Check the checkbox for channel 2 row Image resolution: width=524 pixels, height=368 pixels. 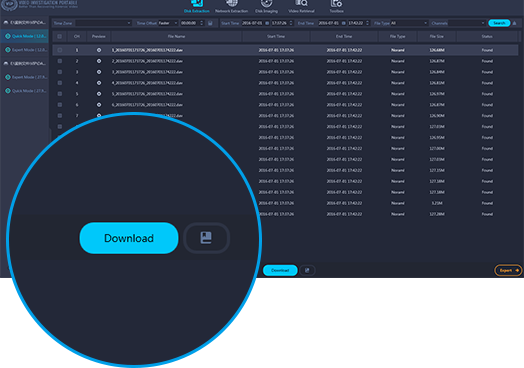pos(59,61)
